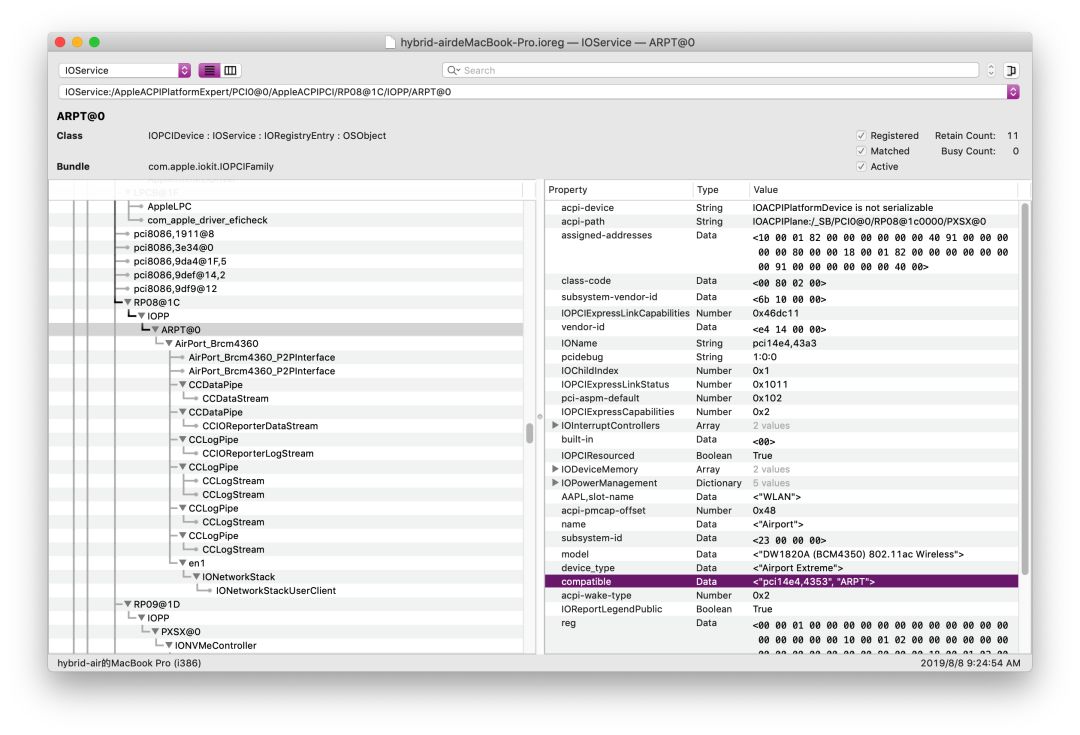Screen dimensions: 1080x735
Task: Open the IOService plane dropdown
Action: (x=125, y=70)
